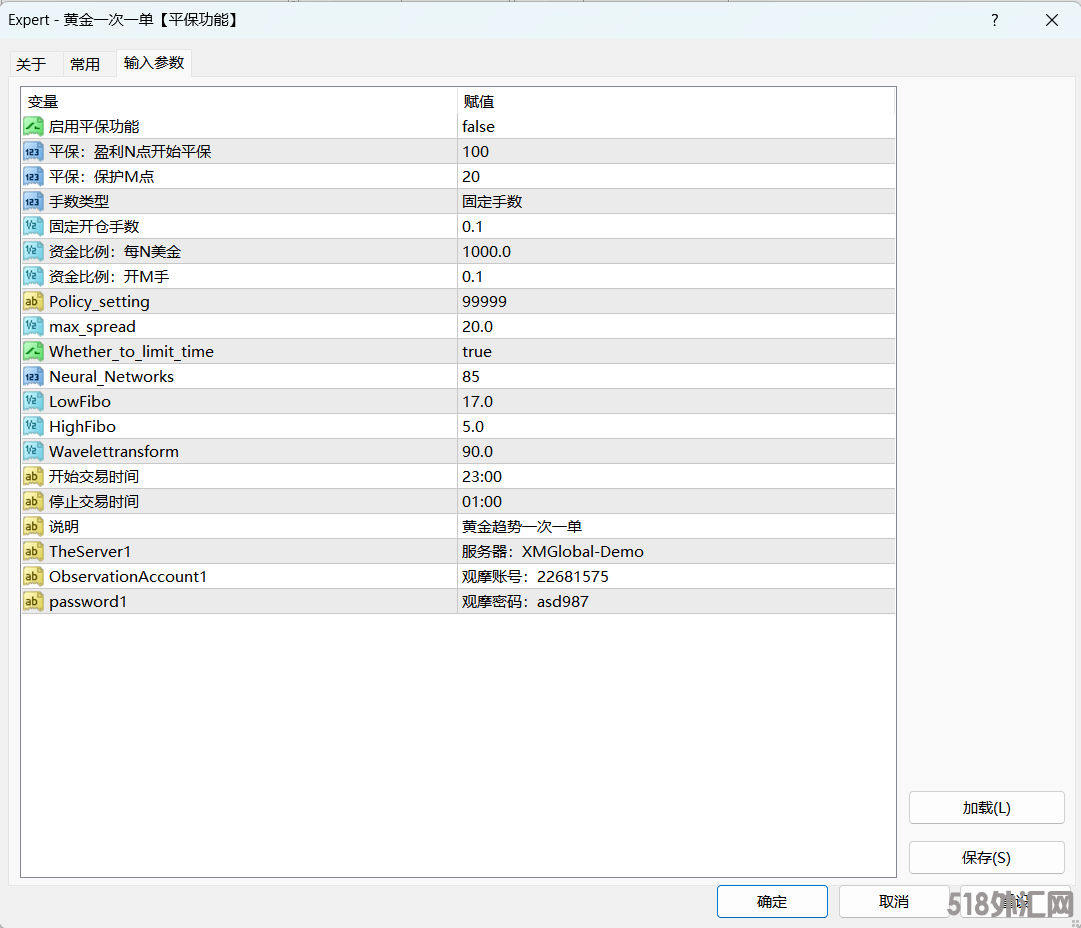
Task: Click the icon beside TheServer1
Action: click(x=33, y=552)
